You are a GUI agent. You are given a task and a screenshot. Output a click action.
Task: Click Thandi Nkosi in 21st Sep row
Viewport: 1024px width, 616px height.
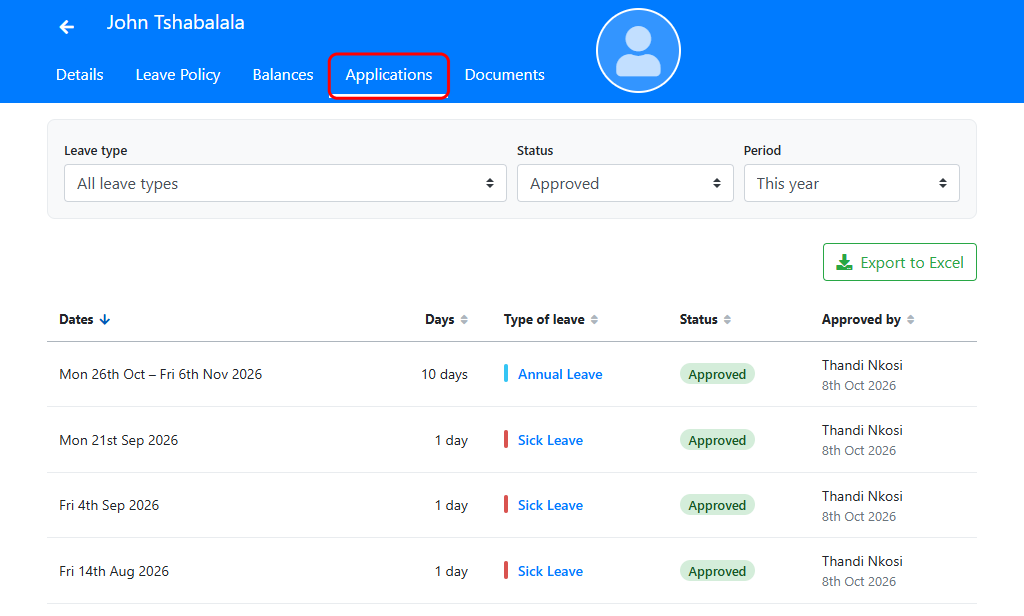coord(862,430)
